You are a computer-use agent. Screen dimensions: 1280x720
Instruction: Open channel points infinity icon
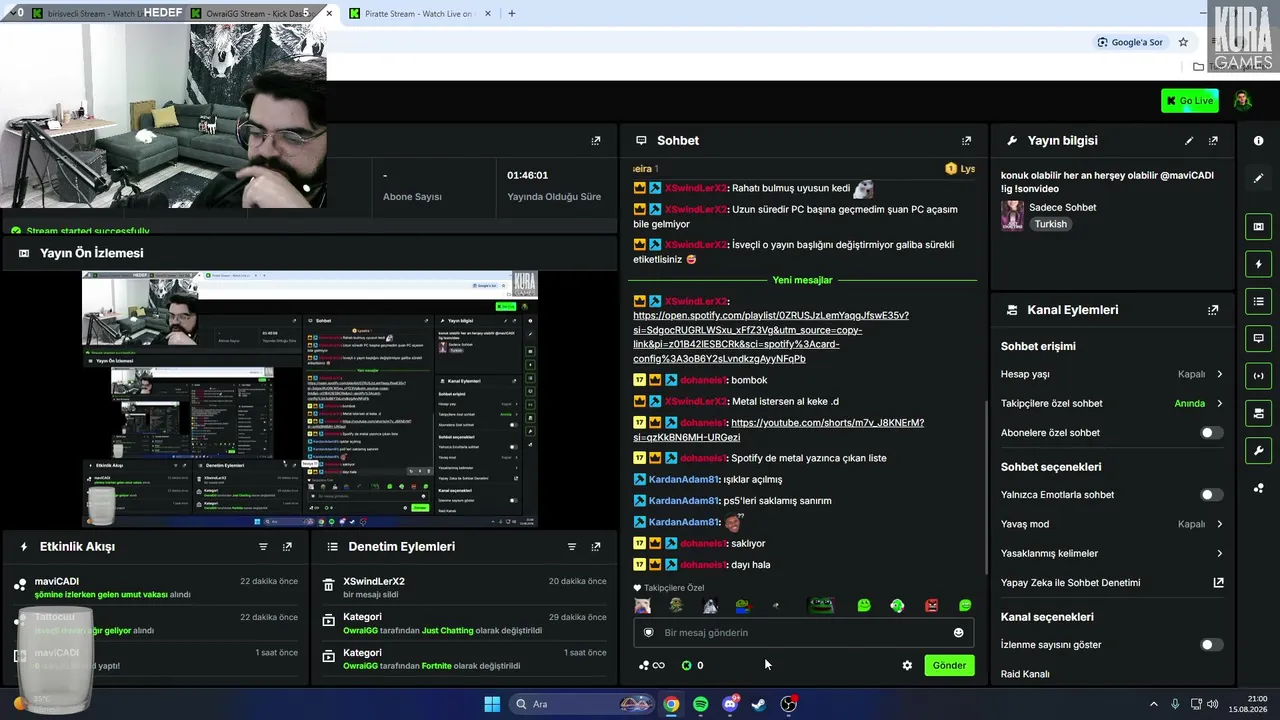[652, 666]
